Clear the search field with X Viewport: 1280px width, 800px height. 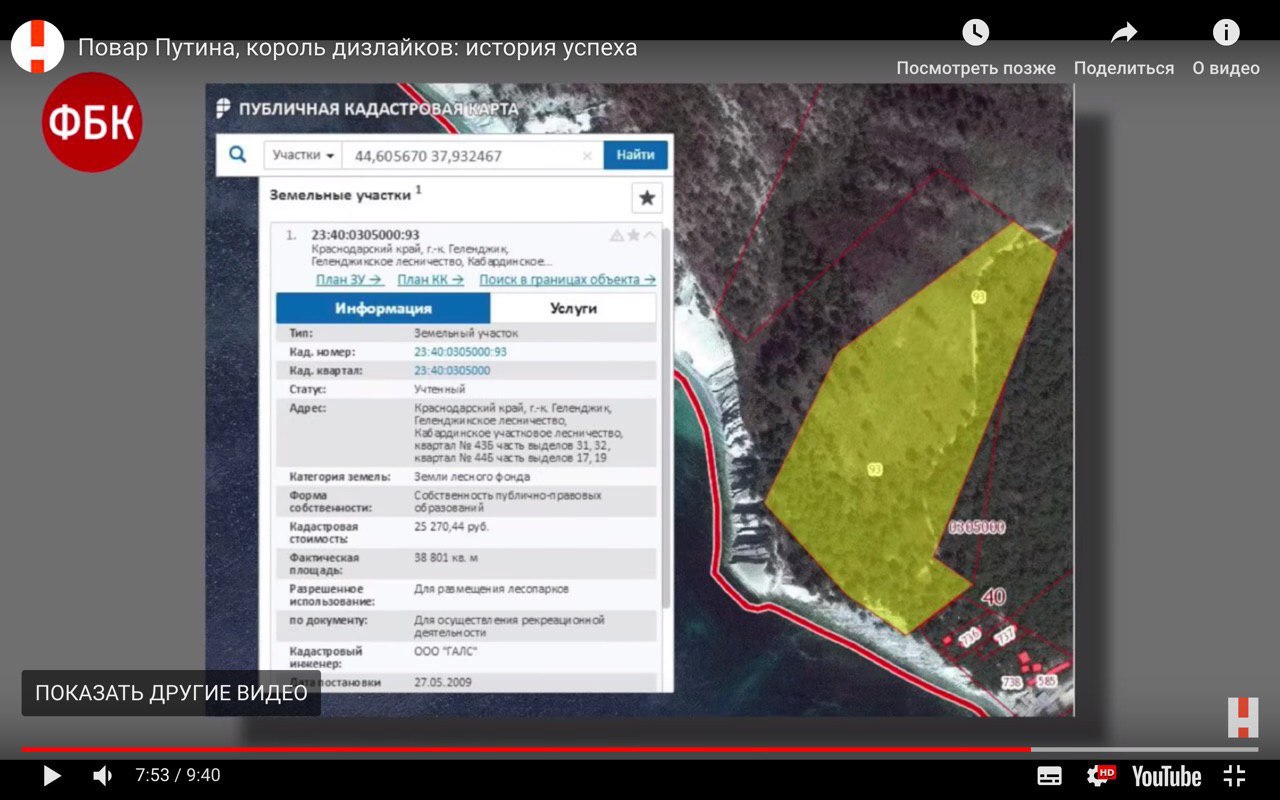[587, 156]
